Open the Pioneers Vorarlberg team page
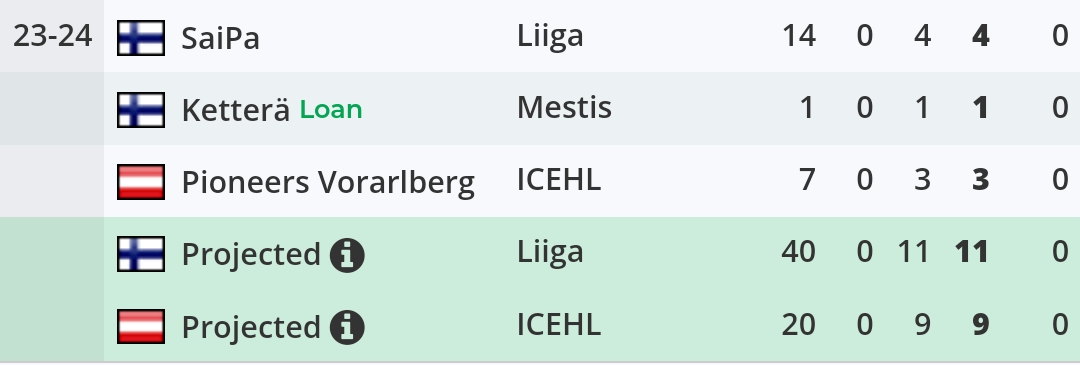 point(328,182)
